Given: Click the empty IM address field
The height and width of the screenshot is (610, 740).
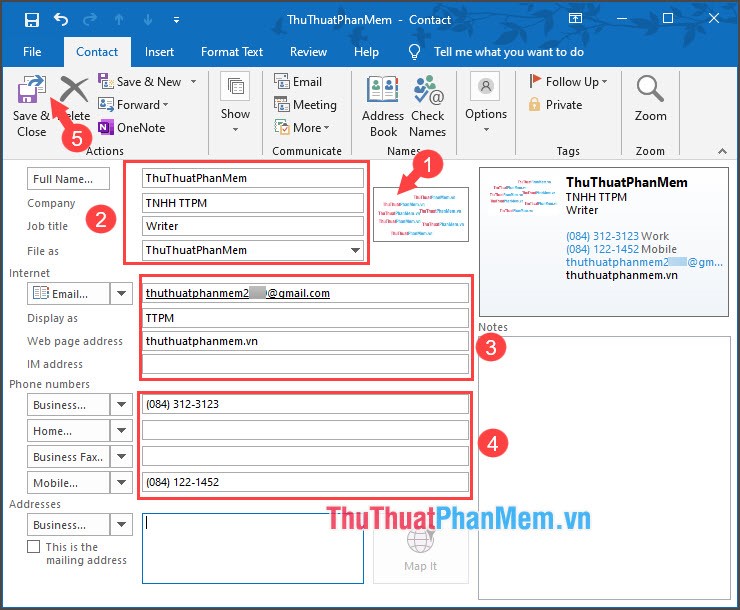Looking at the screenshot, I should [x=305, y=364].
